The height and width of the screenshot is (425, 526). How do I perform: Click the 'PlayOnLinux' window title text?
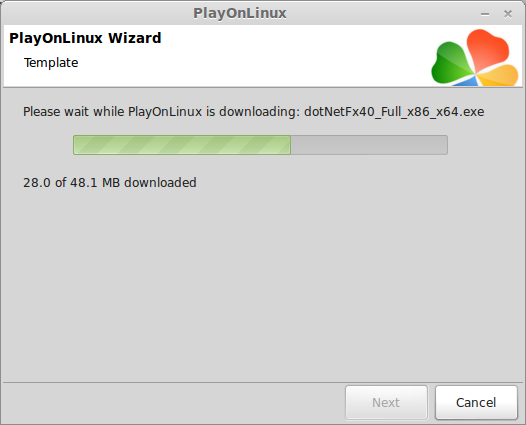pos(240,13)
